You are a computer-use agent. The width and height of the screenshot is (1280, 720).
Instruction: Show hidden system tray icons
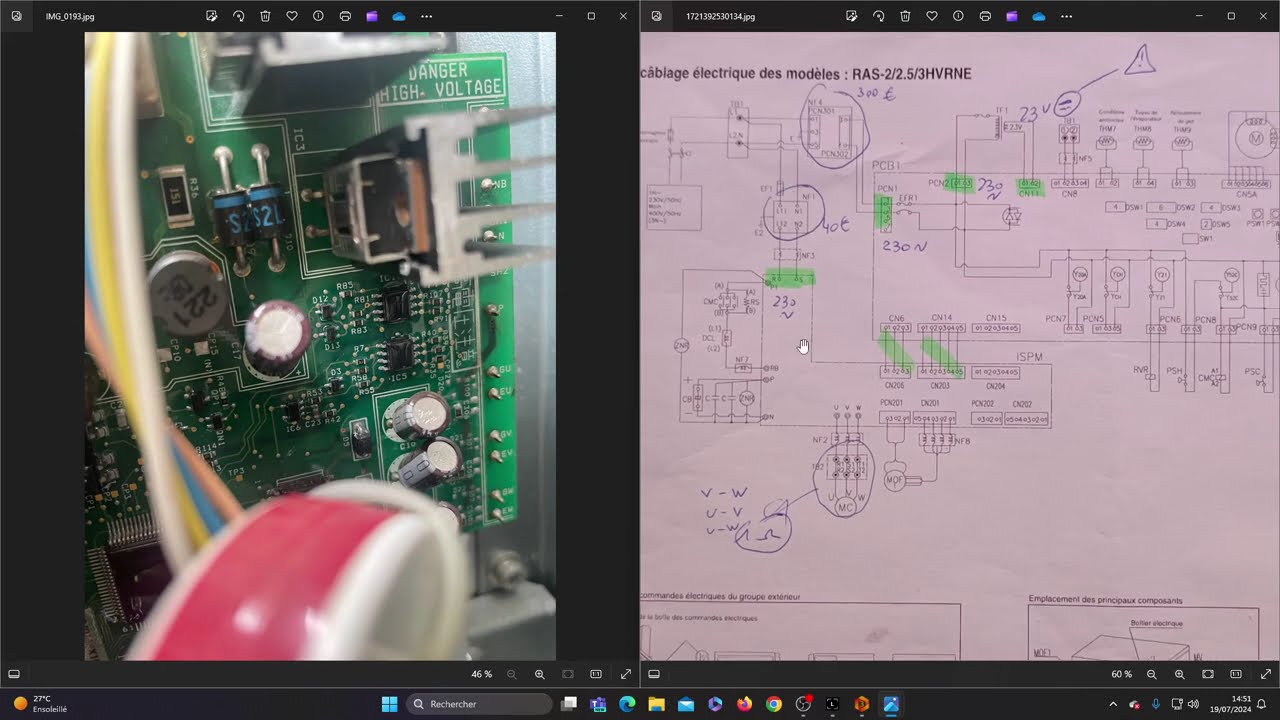1113,704
